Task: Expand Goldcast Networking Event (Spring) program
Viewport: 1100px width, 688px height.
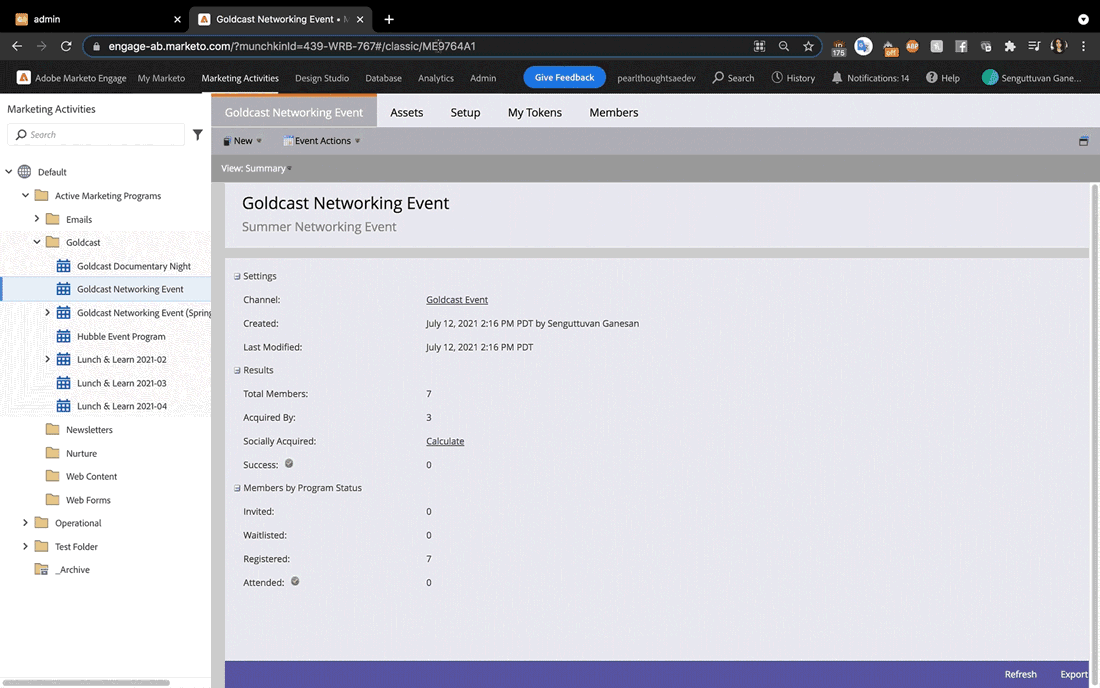Action: (47, 312)
